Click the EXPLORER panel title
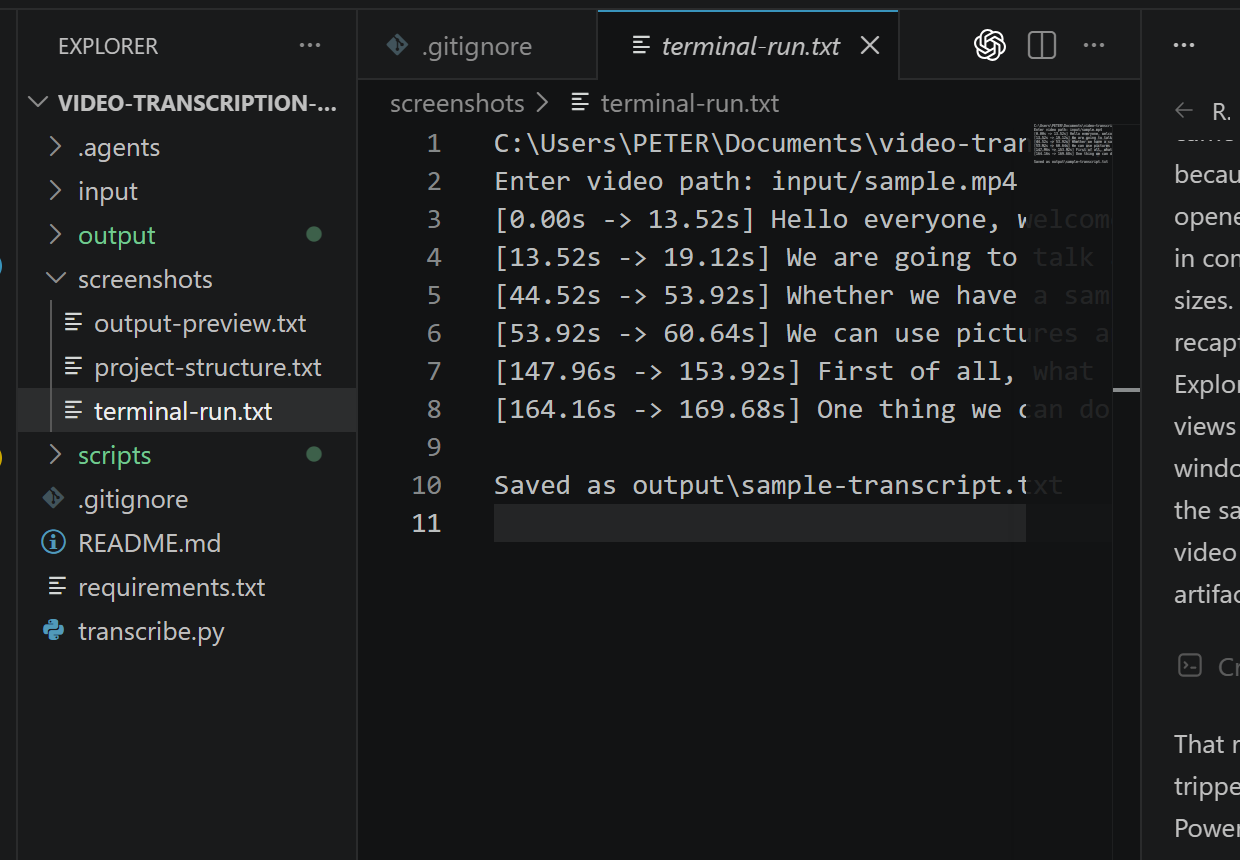 tap(108, 46)
